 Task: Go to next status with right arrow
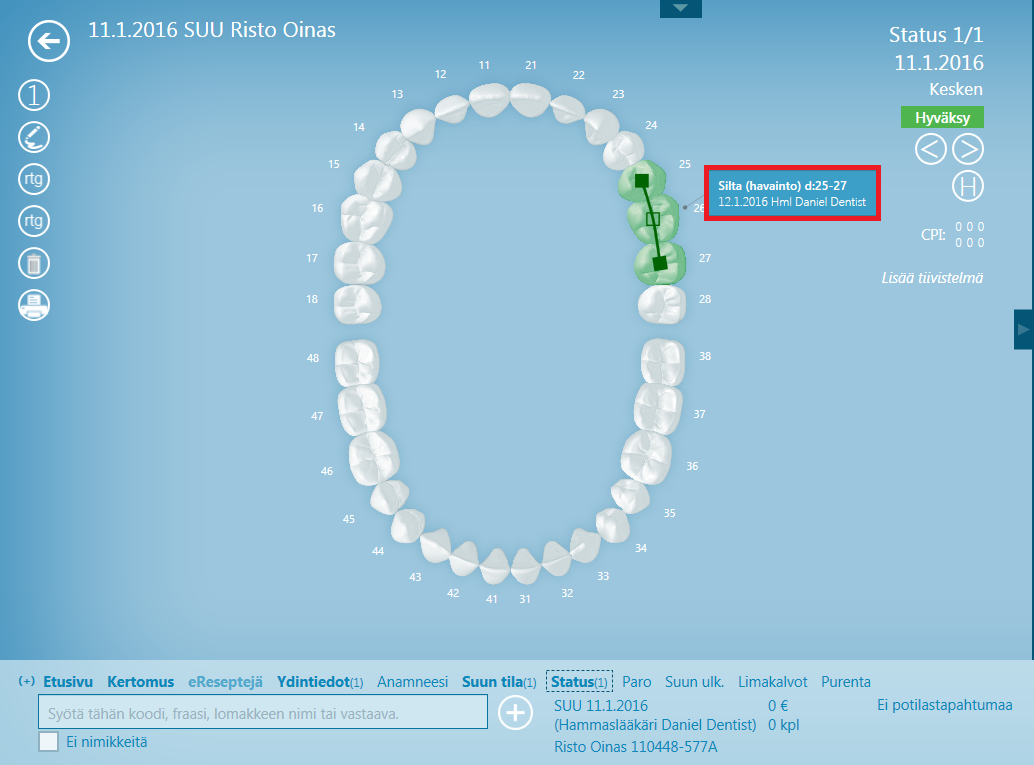click(x=967, y=149)
